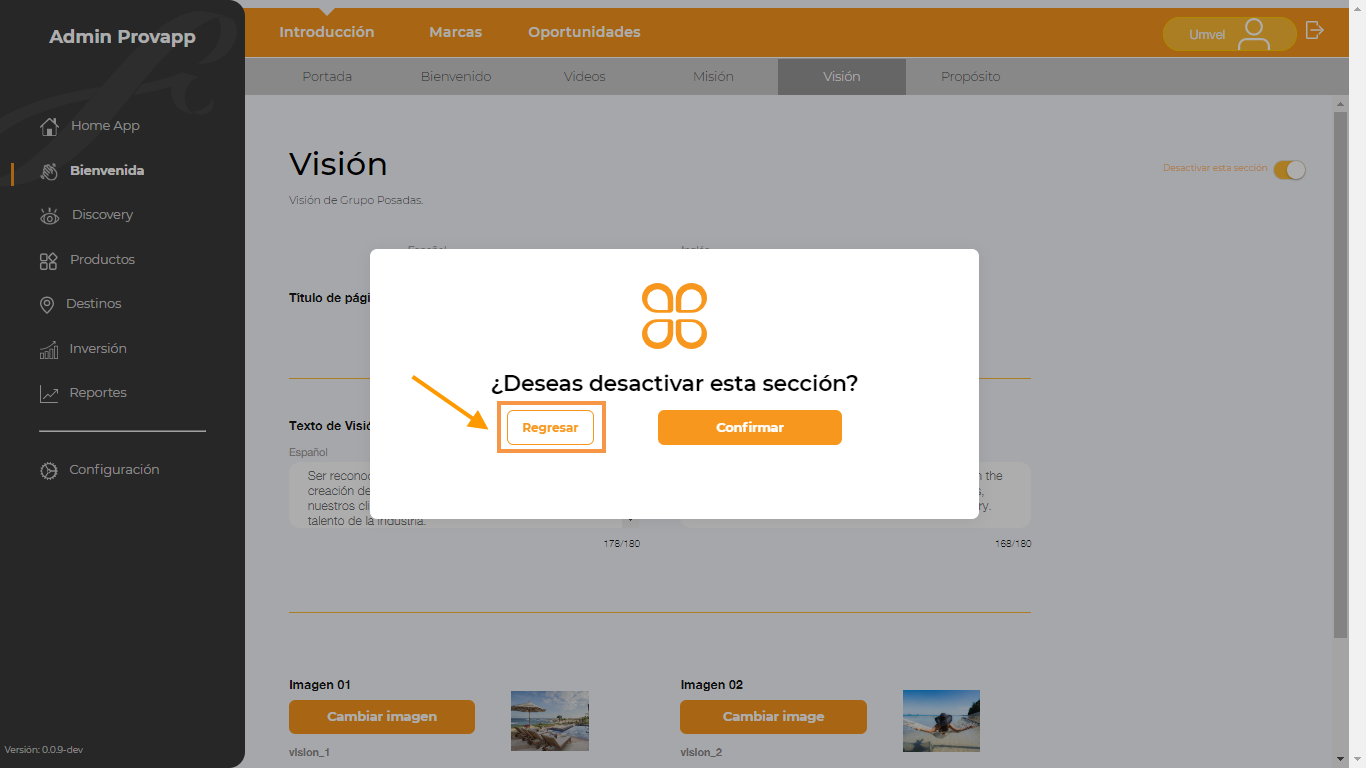Screen dimensions: 1366x768
Task: Click the vision_1 beach thumbnail
Action: pyautogui.click(x=550, y=720)
